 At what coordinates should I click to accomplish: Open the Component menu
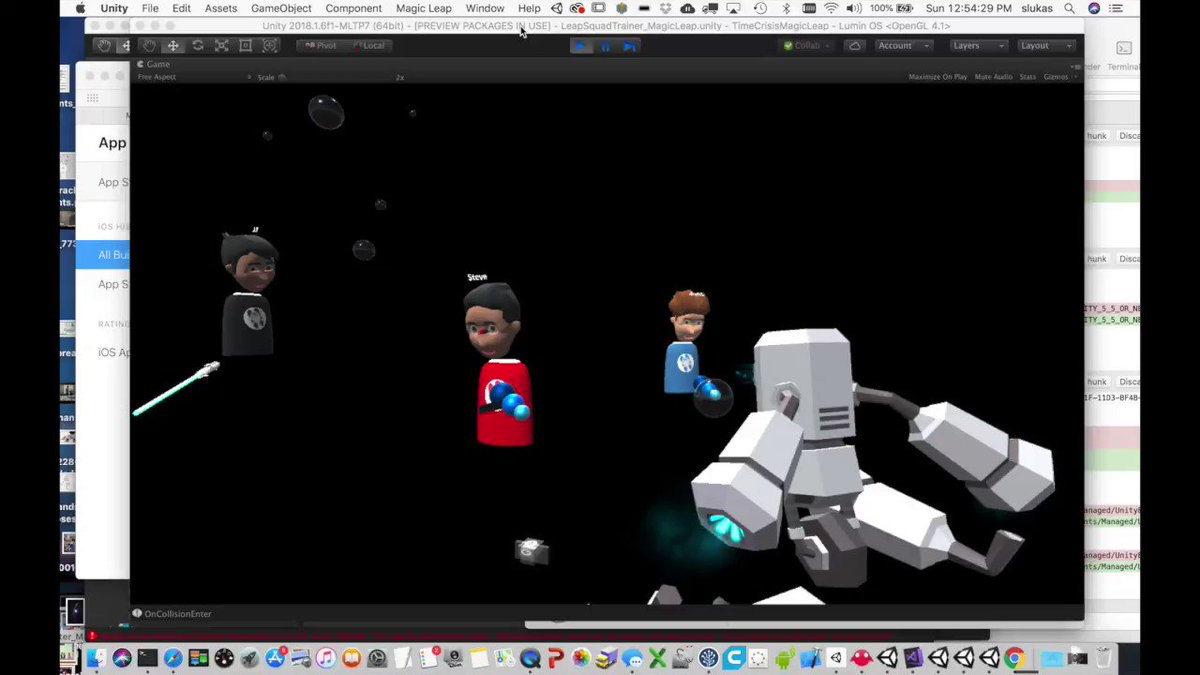354,8
